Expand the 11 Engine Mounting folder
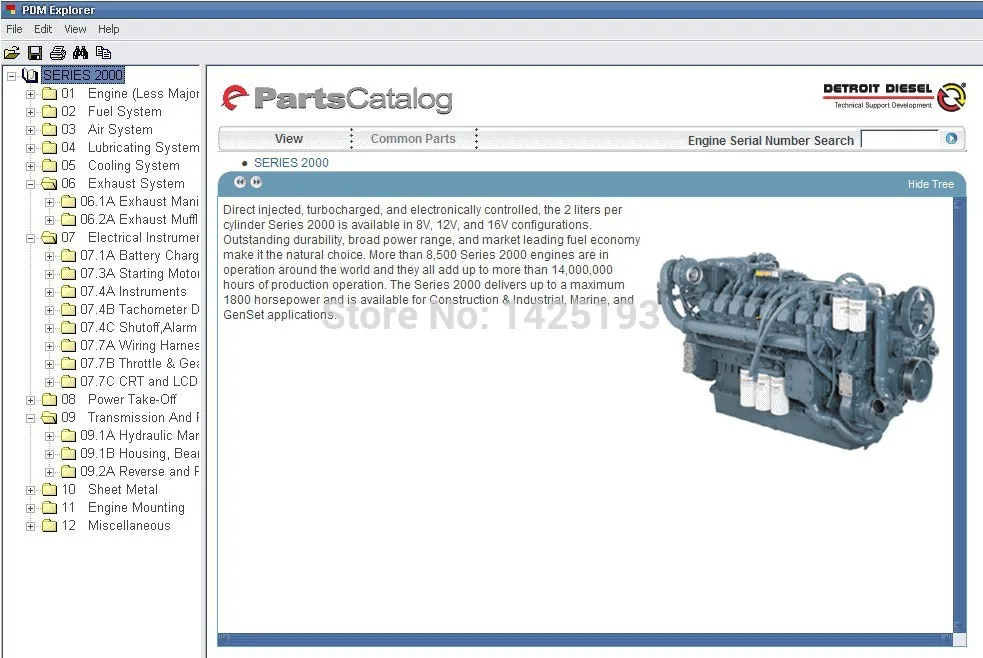983x658 pixels. pos(30,508)
